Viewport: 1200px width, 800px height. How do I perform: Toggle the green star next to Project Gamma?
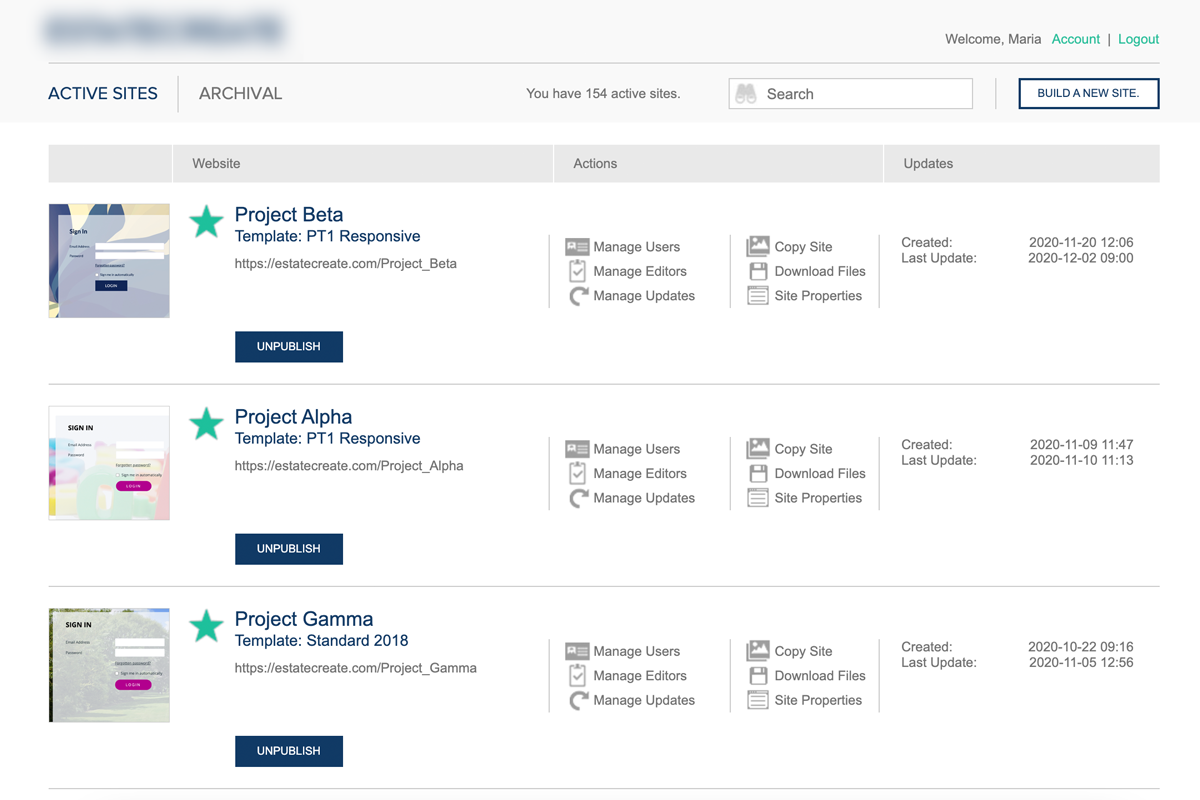pyautogui.click(x=206, y=626)
